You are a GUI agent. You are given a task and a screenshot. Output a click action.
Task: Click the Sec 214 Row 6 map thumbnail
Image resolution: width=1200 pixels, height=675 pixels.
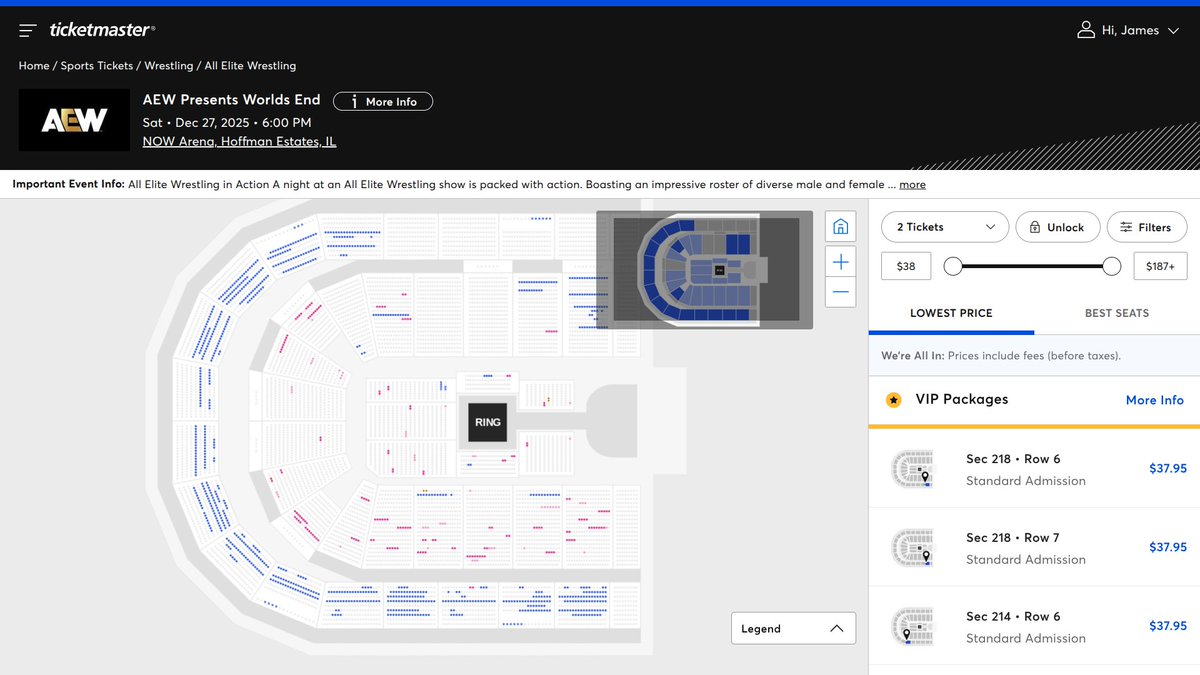[912, 627]
